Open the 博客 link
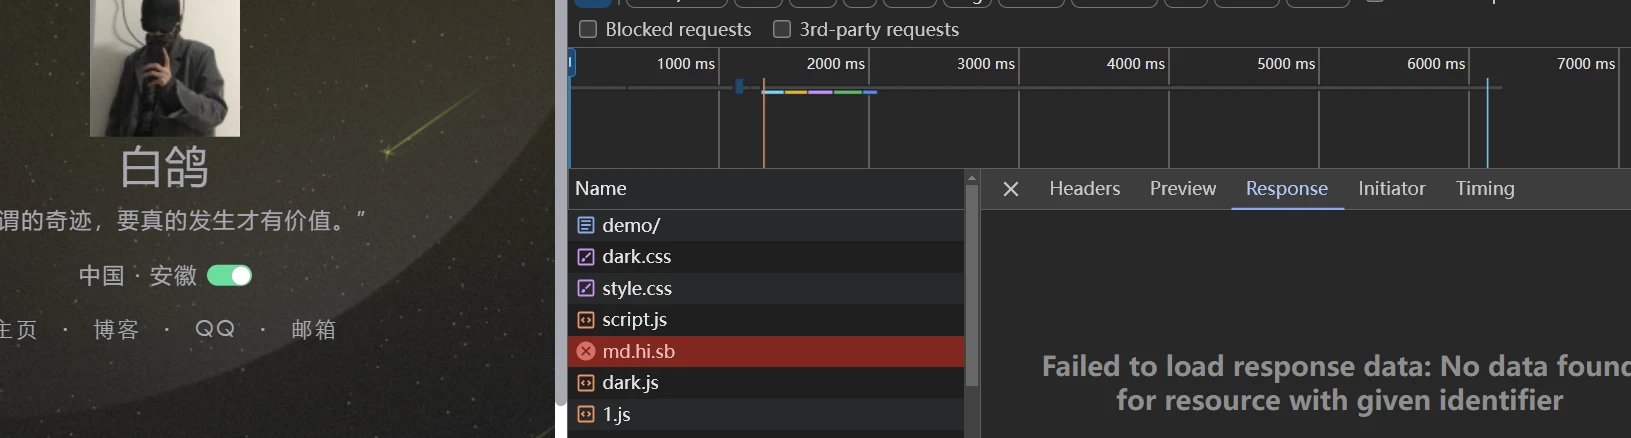 [x=116, y=330]
